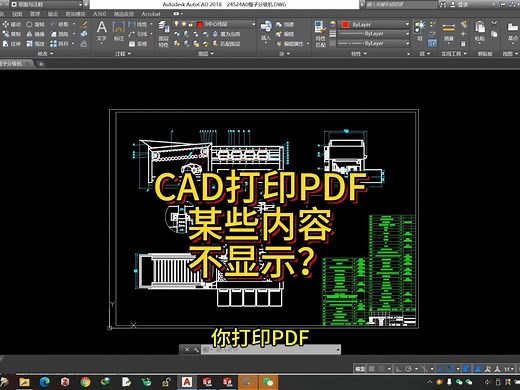Click the Paste (粘贴) icon
The width and height of the screenshot is (520, 390).
tap(480, 31)
